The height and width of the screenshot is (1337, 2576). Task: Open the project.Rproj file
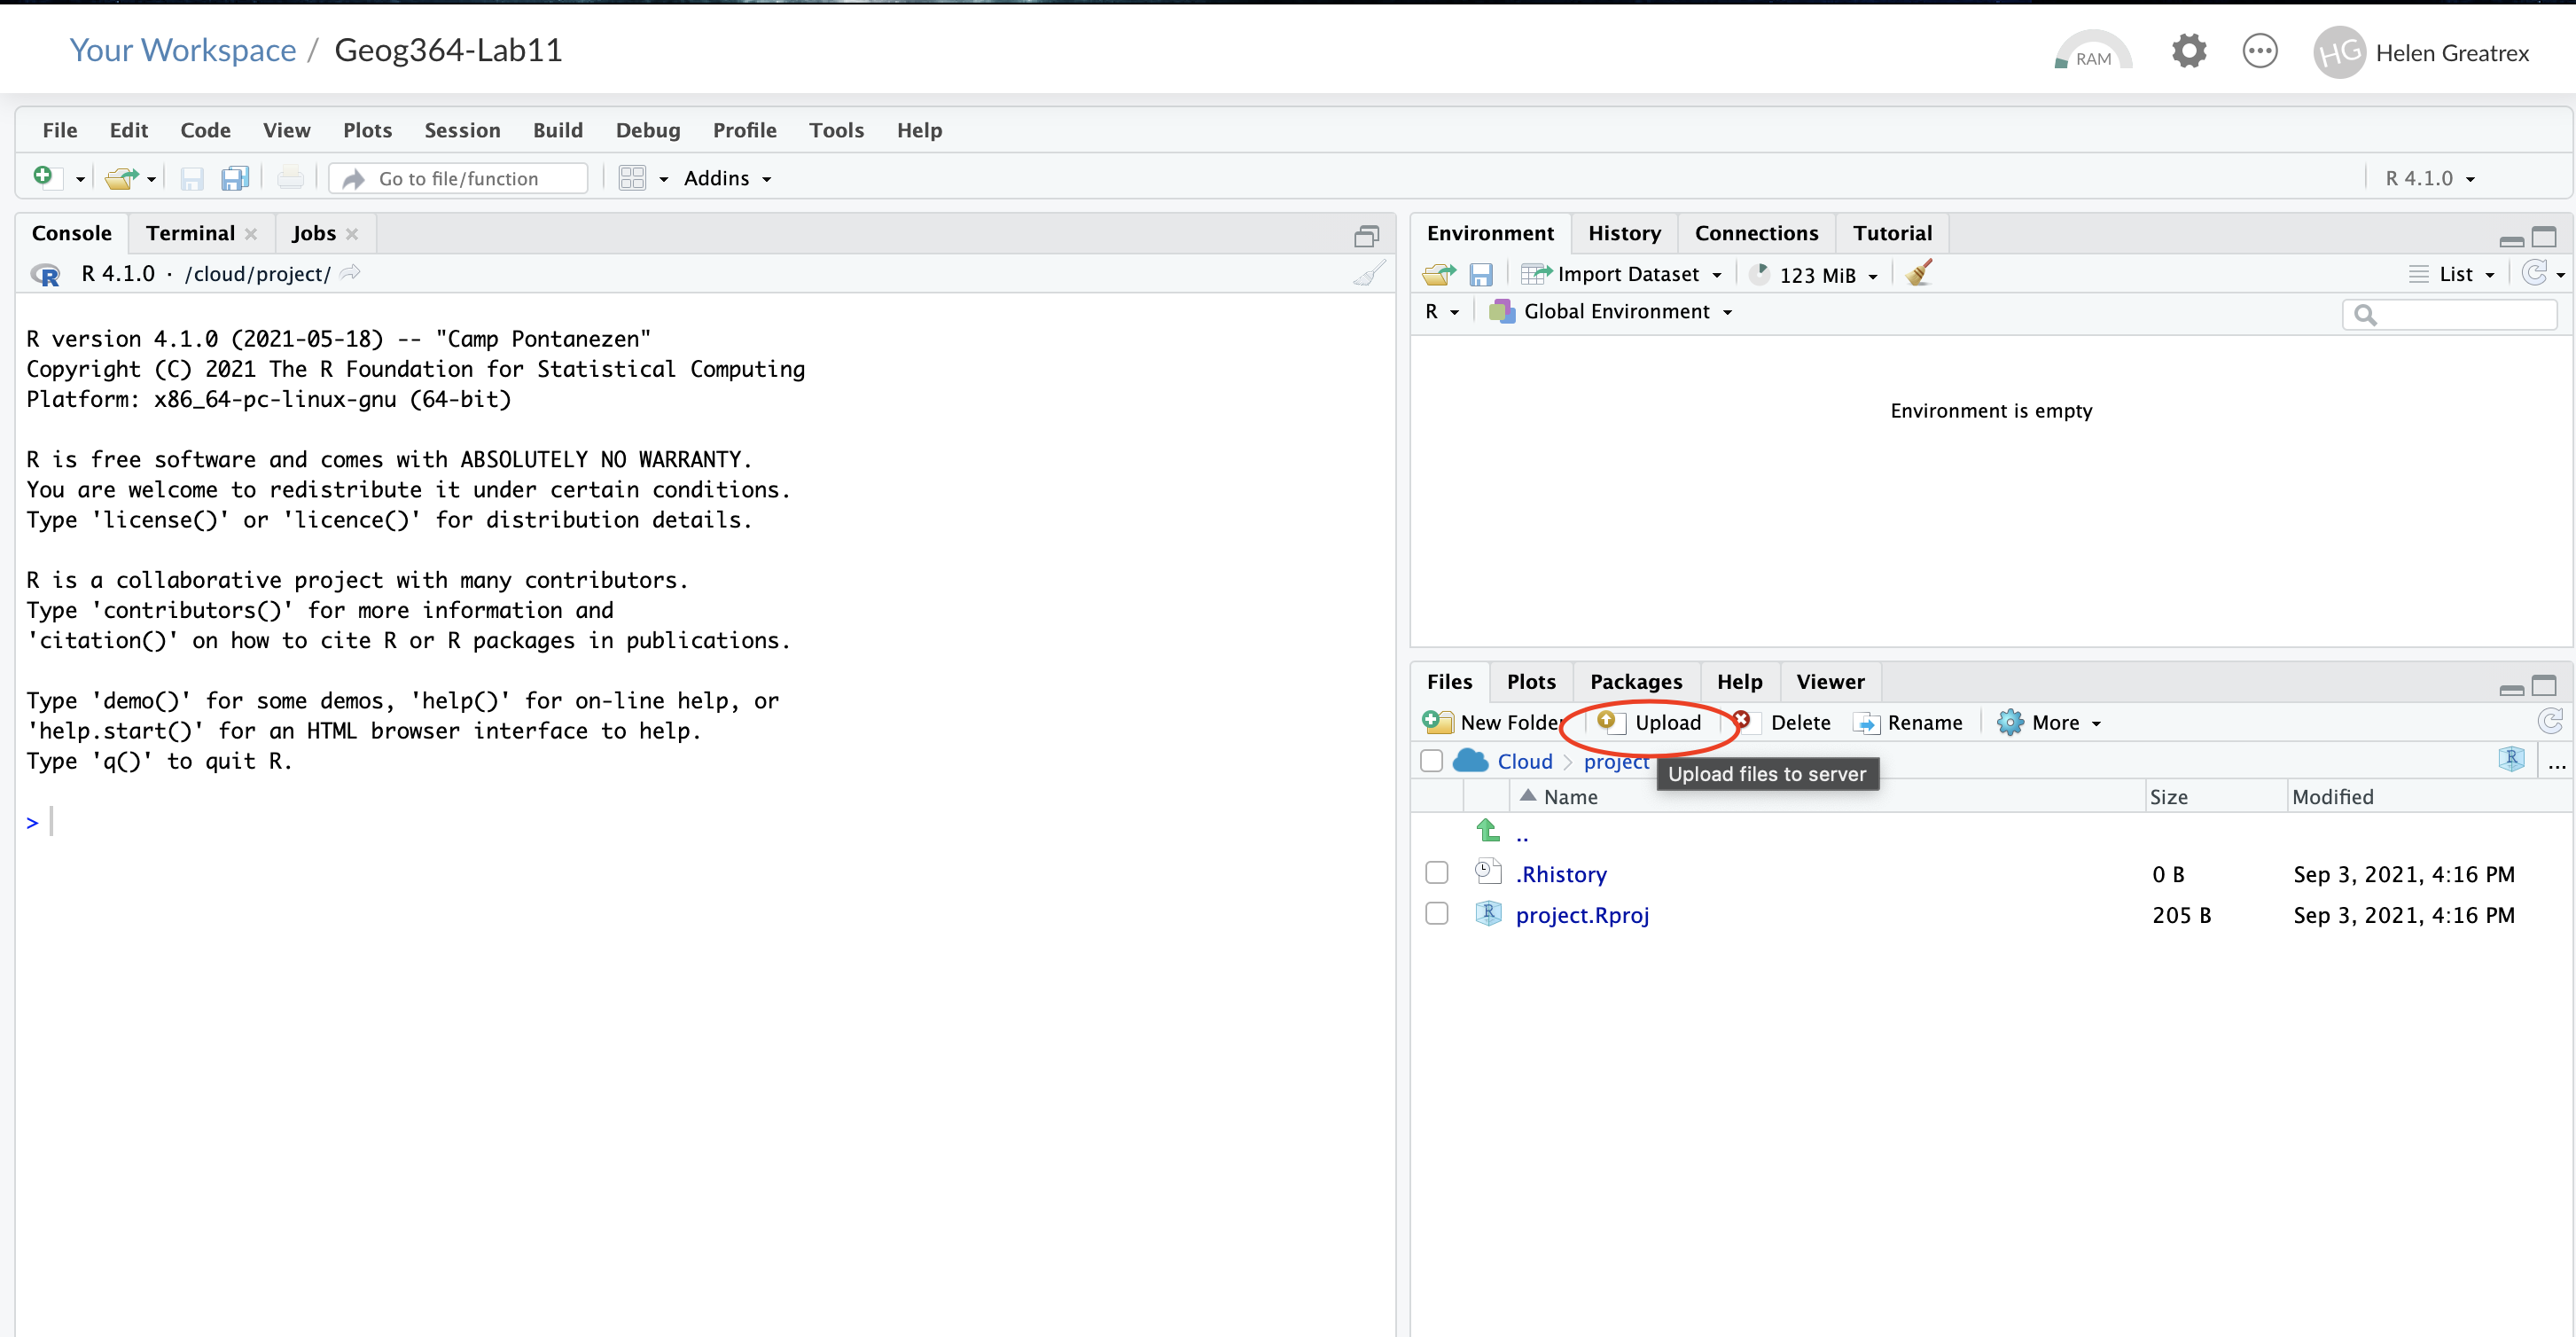(1581, 915)
